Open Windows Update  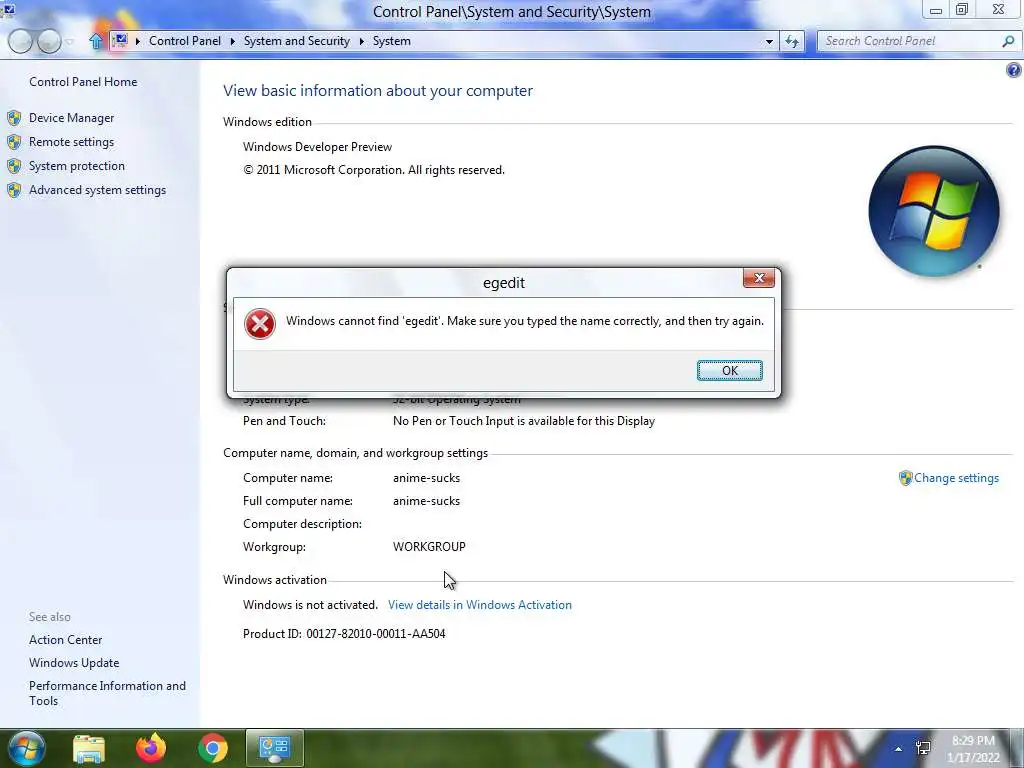coord(74,663)
